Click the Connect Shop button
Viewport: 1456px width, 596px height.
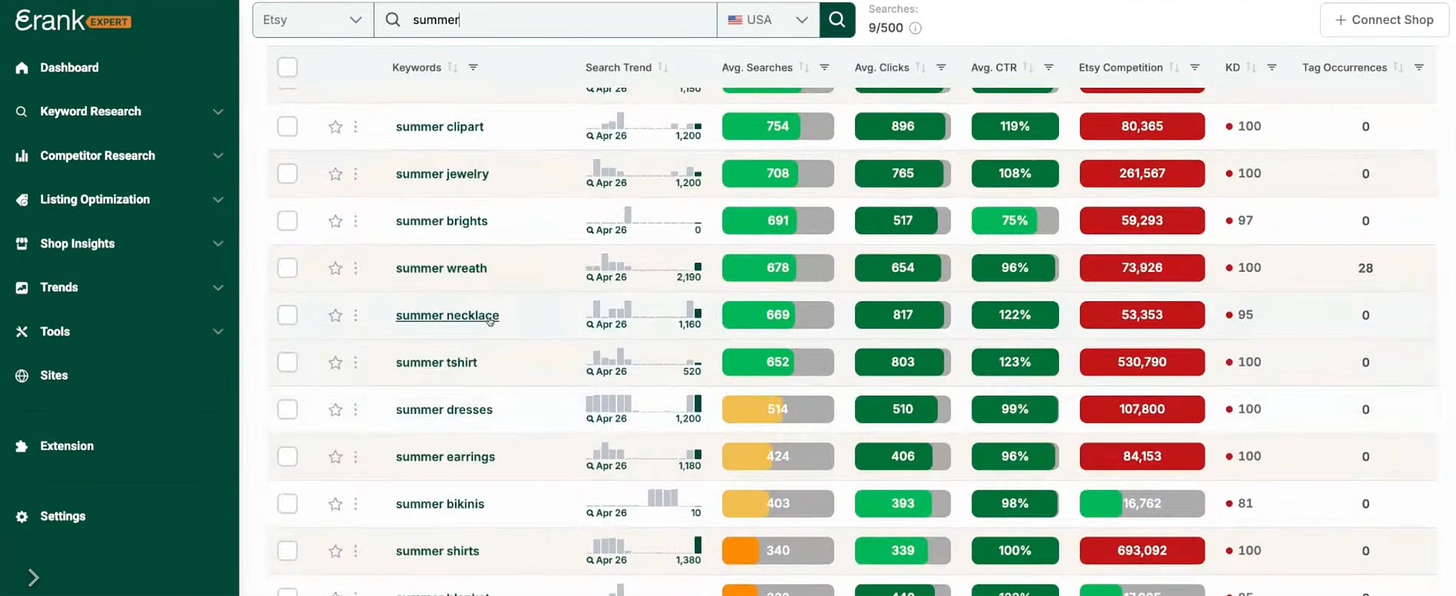1384,20
